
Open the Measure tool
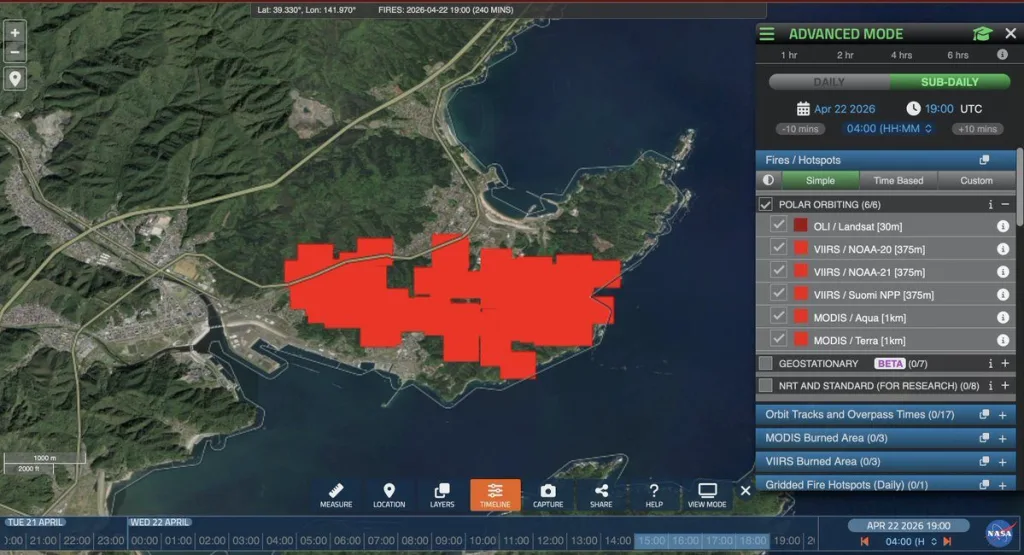pyautogui.click(x=336, y=494)
